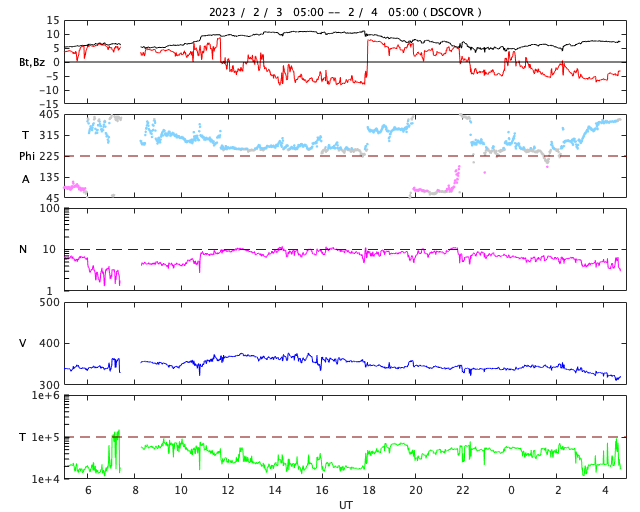Click the 2 hour label on the UT axis
This screenshot has height=512, width=640.
[558, 490]
